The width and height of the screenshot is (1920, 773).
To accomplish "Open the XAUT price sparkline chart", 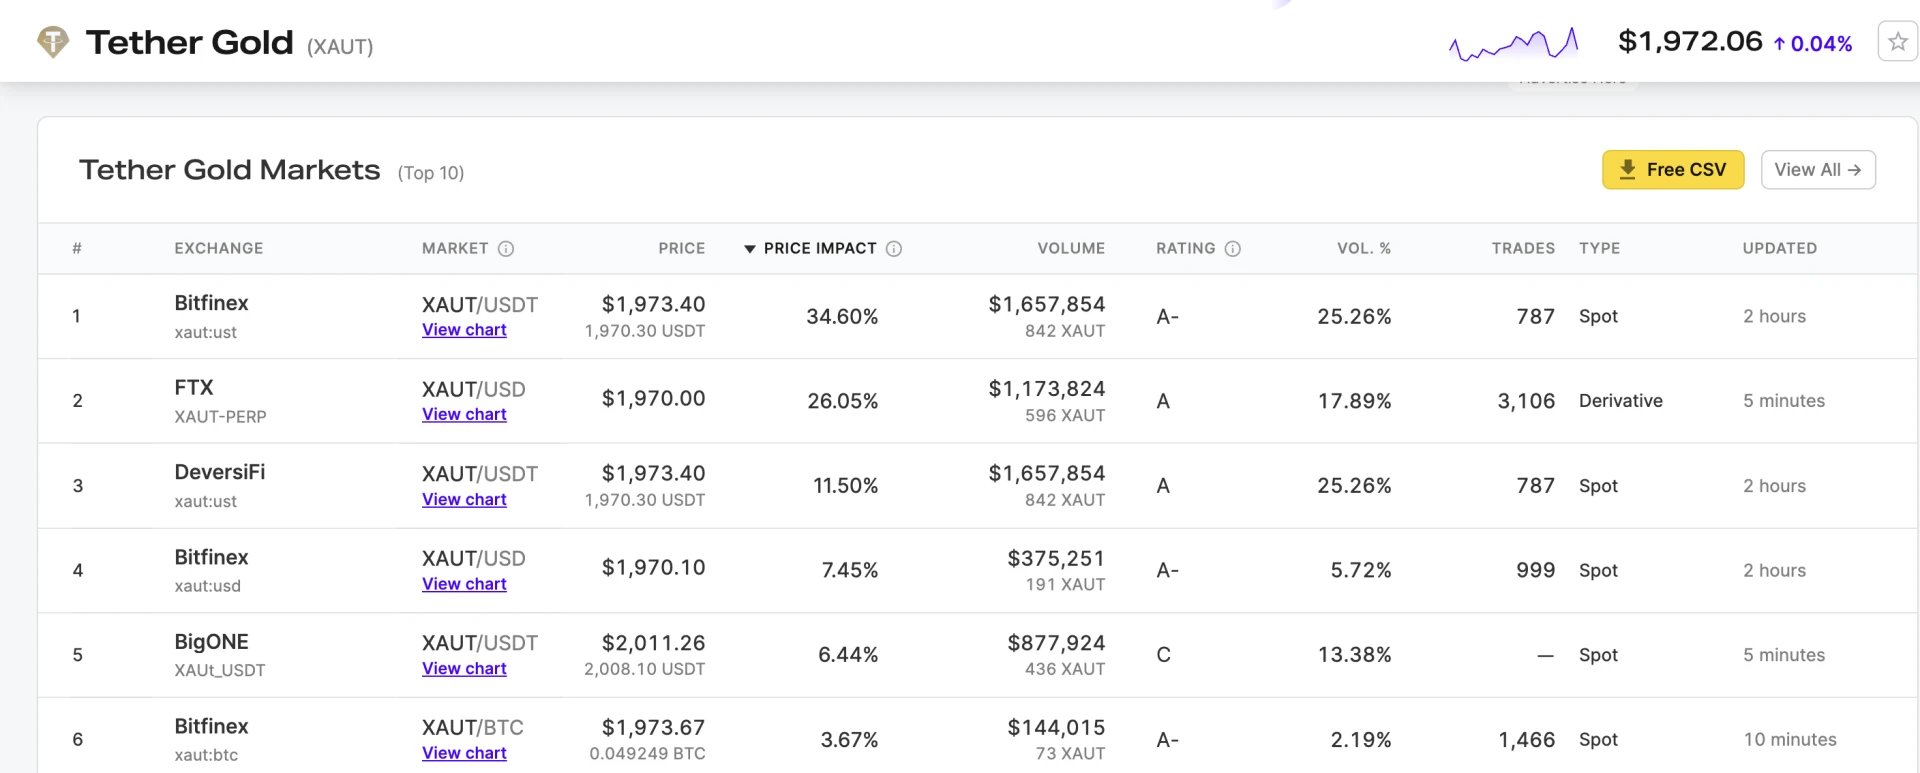I will tap(1513, 43).
